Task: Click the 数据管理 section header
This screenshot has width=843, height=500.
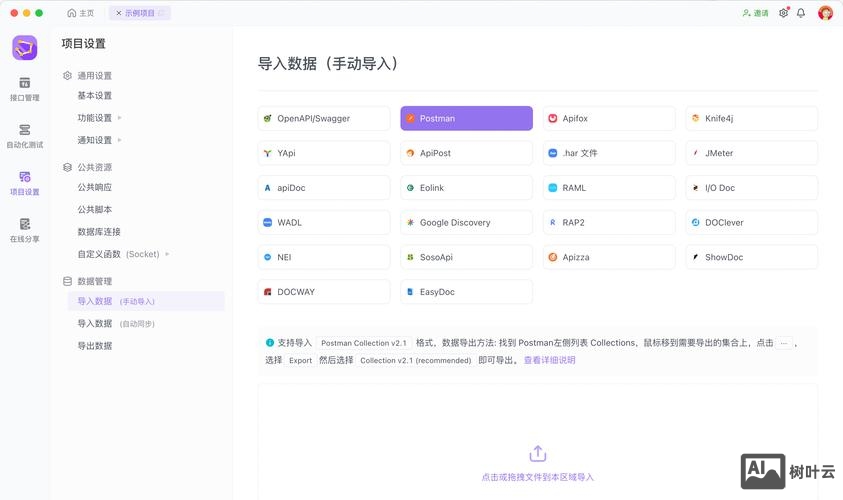Action: click(88, 281)
